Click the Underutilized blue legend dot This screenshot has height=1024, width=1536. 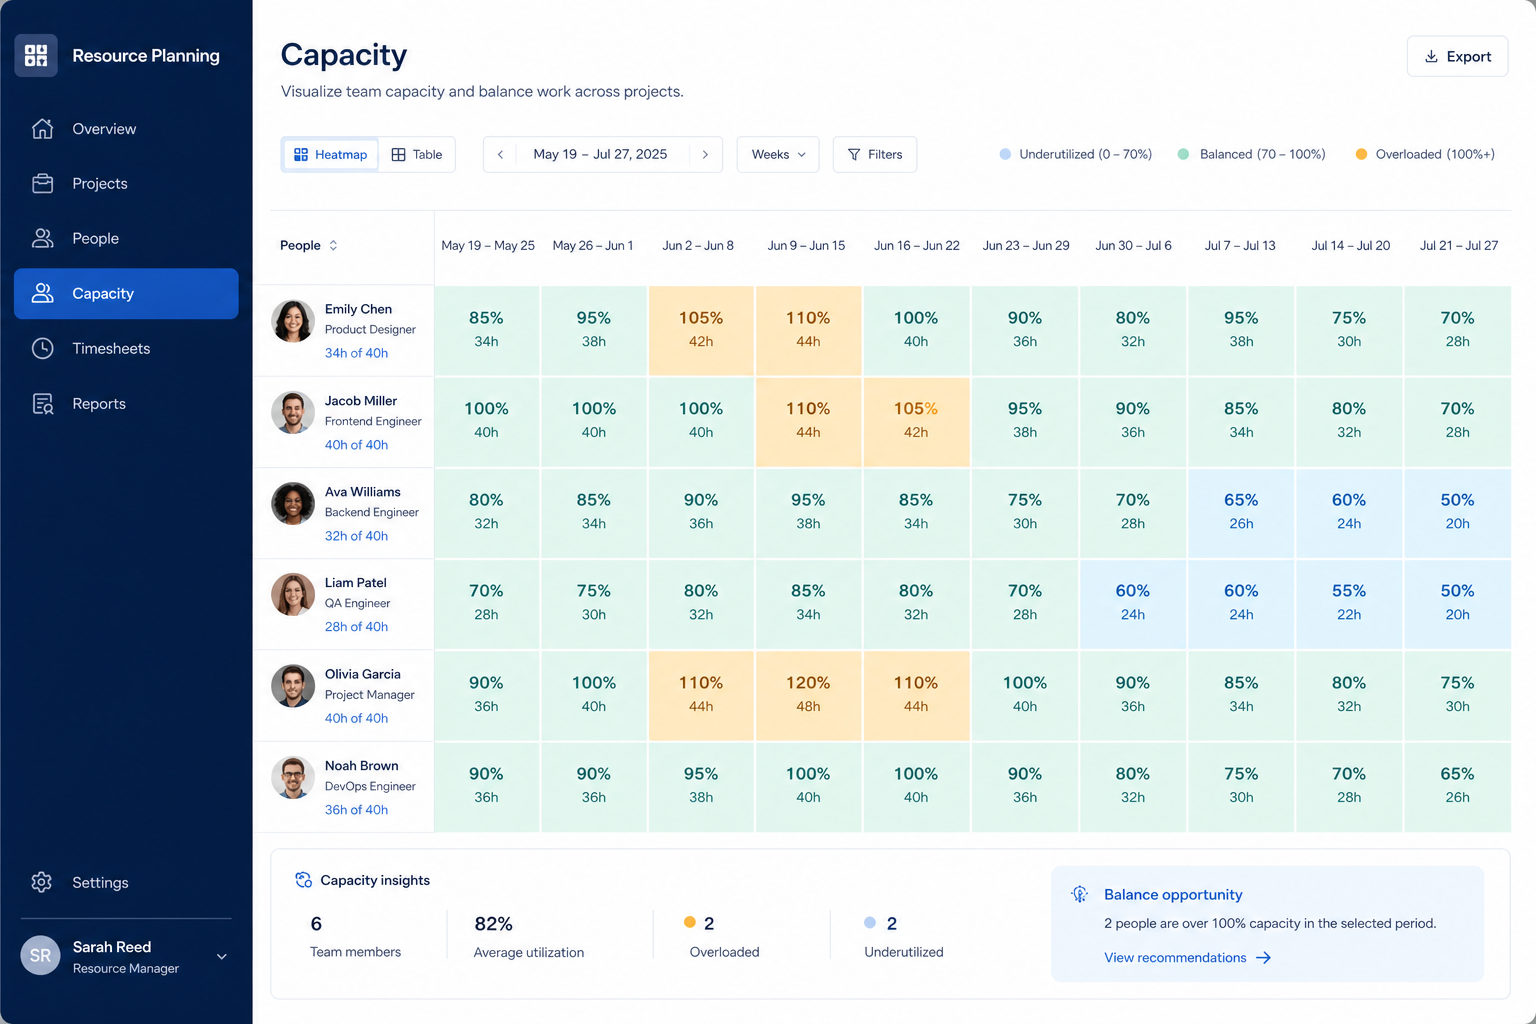pos(1005,154)
